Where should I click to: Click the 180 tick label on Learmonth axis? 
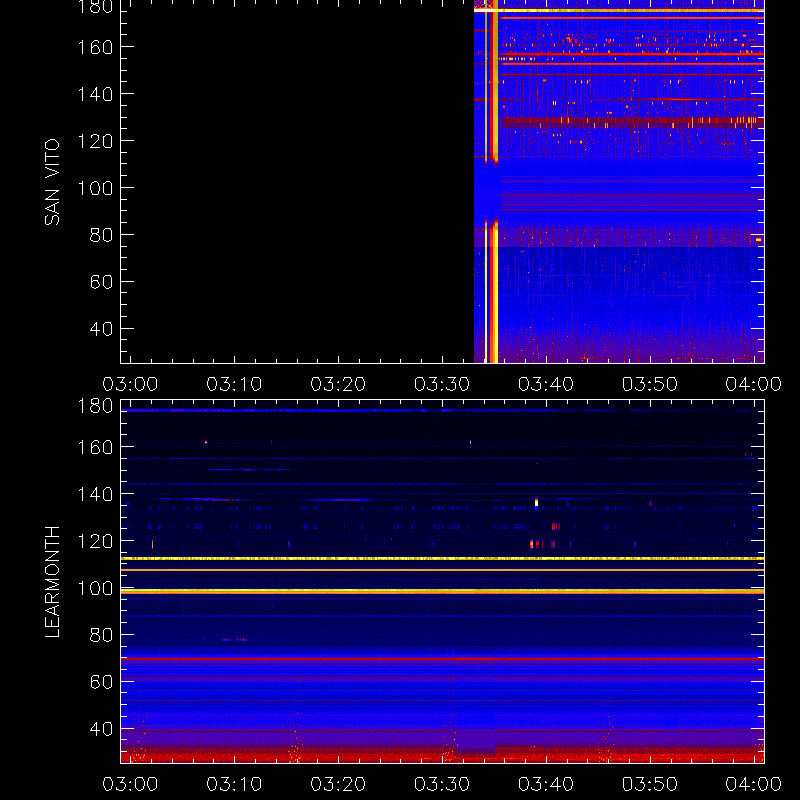pos(95,406)
